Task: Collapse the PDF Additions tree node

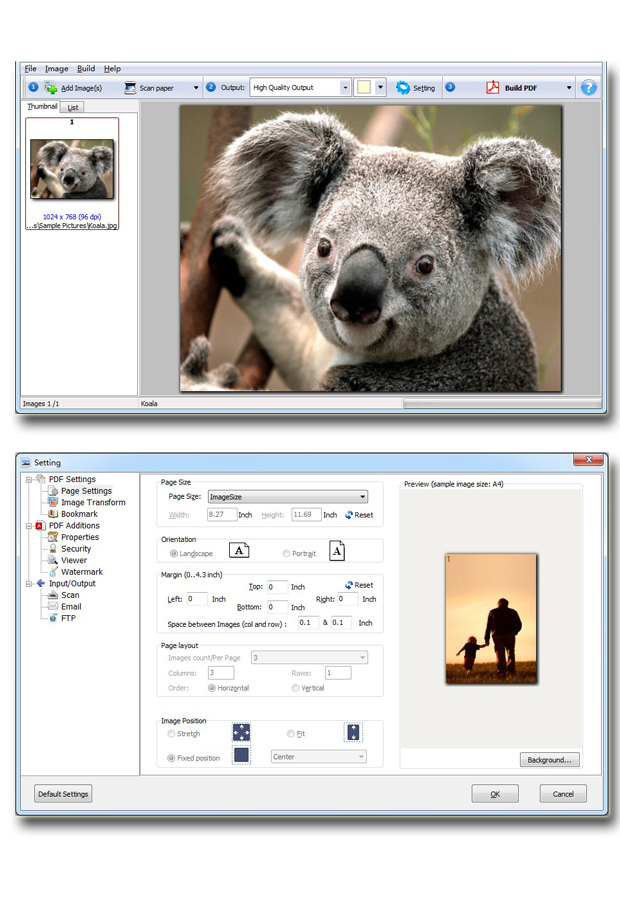Action: 28,526
